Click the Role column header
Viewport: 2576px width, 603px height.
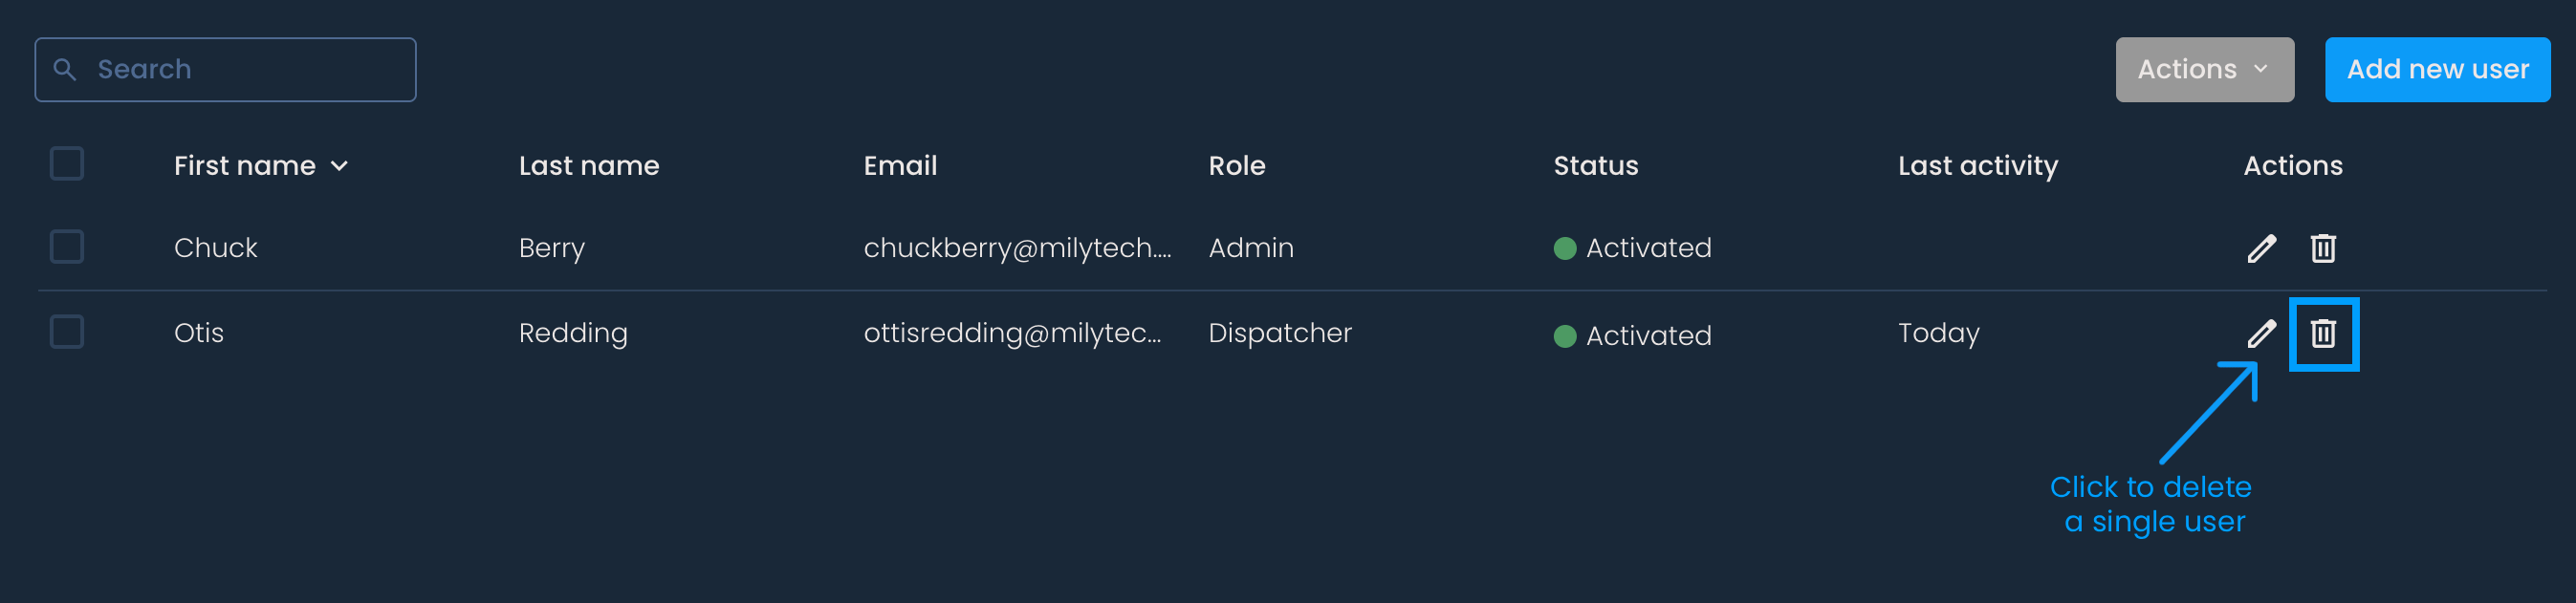point(1237,166)
